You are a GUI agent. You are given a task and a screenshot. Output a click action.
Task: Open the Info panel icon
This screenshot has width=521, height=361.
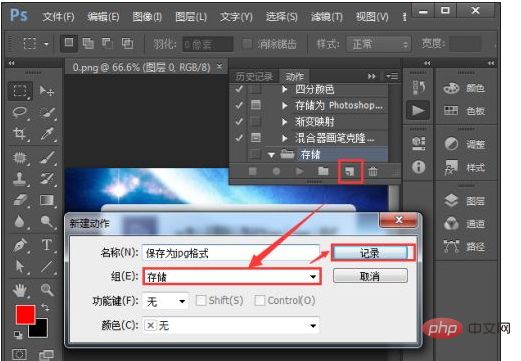click(418, 167)
